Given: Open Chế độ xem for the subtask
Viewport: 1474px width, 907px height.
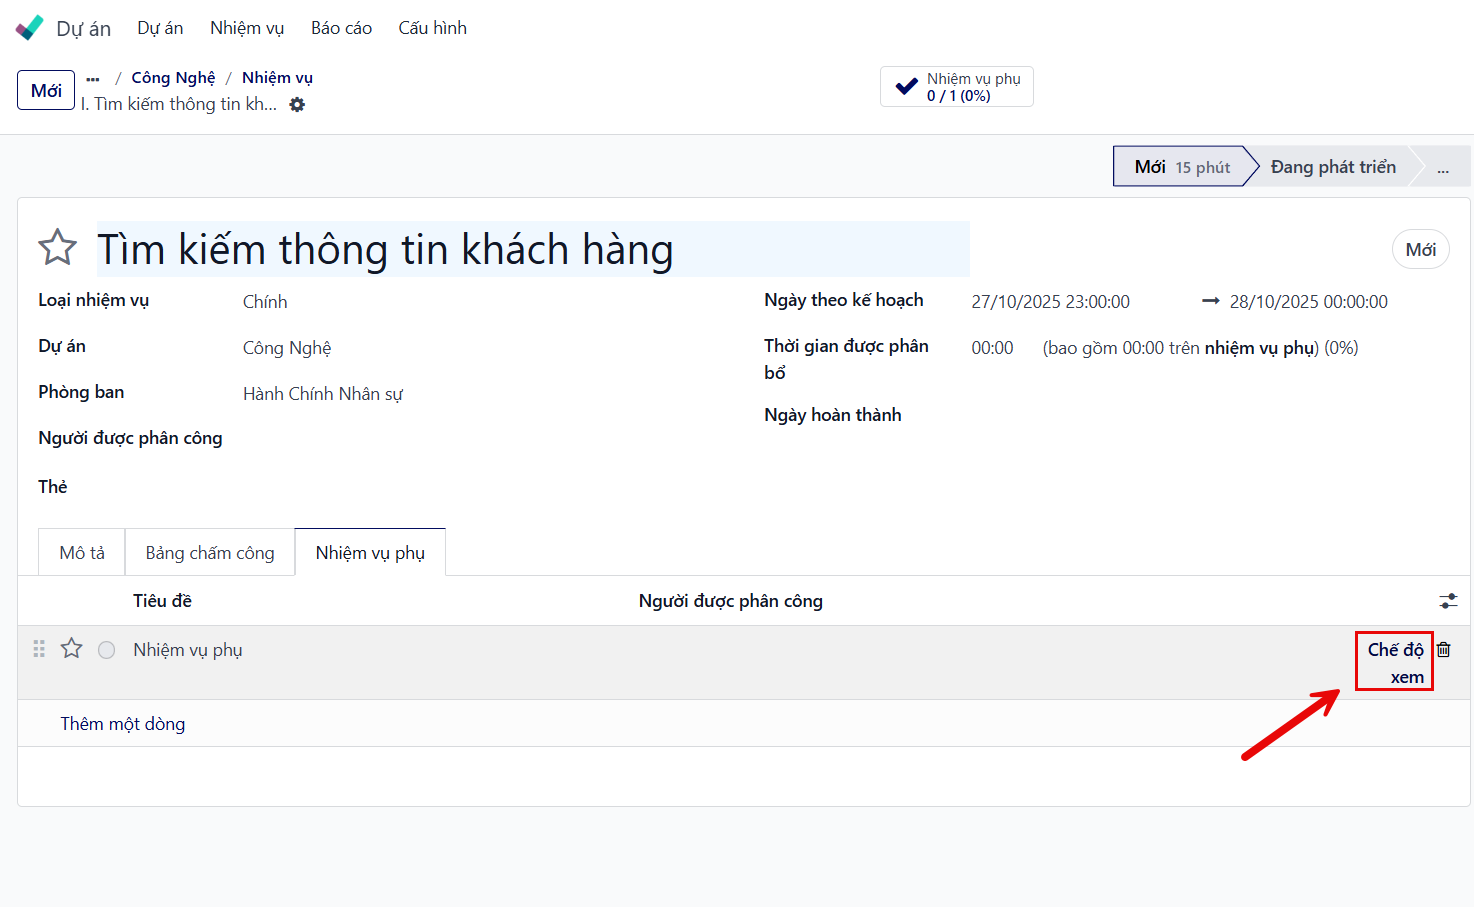Looking at the screenshot, I should [1394, 662].
